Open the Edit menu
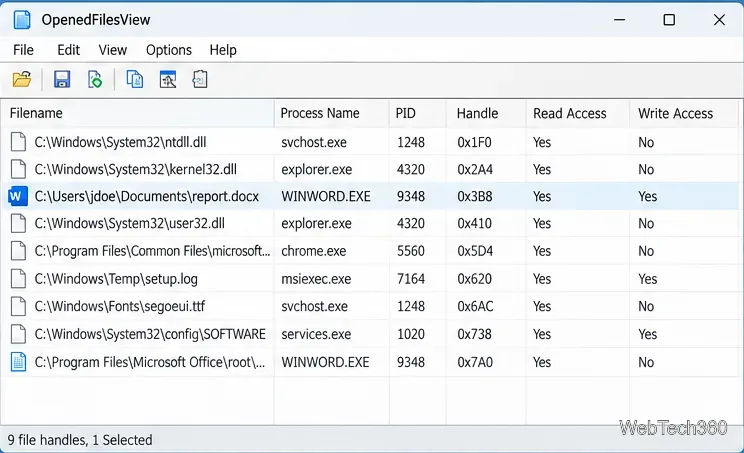Viewport: 744px width, 453px height. pyautogui.click(x=68, y=50)
